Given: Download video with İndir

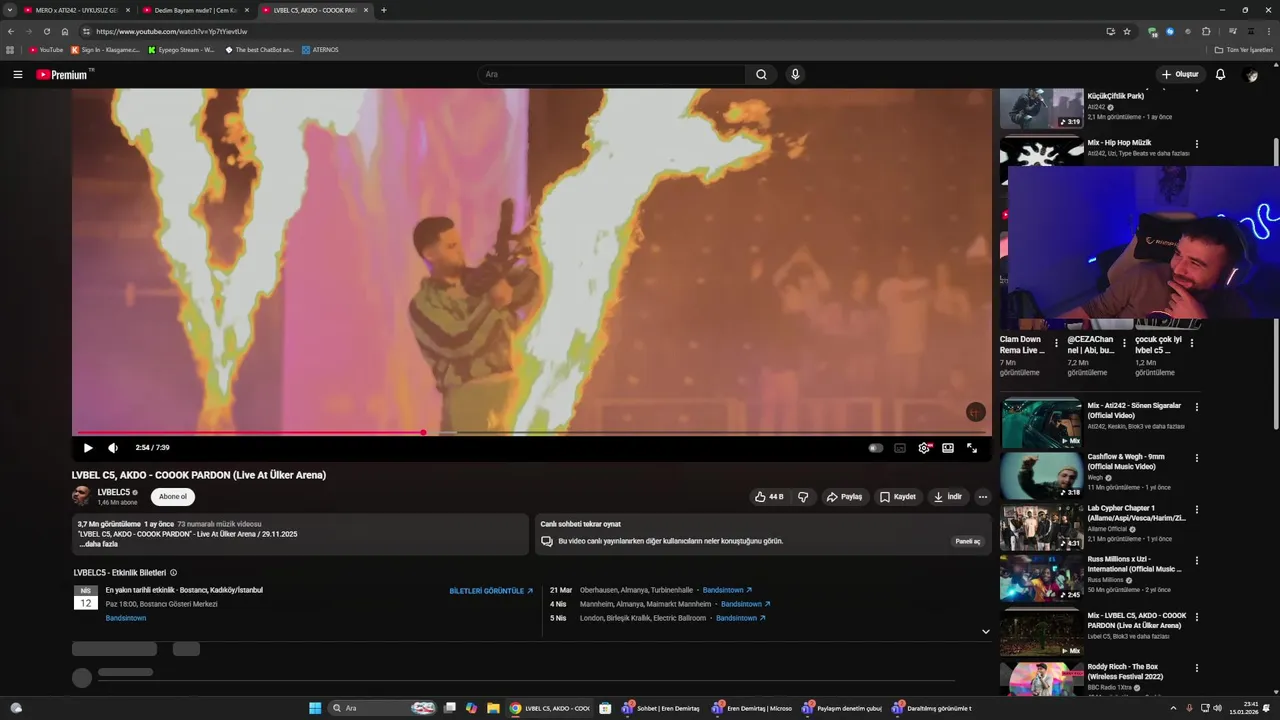Looking at the screenshot, I should click(948, 497).
